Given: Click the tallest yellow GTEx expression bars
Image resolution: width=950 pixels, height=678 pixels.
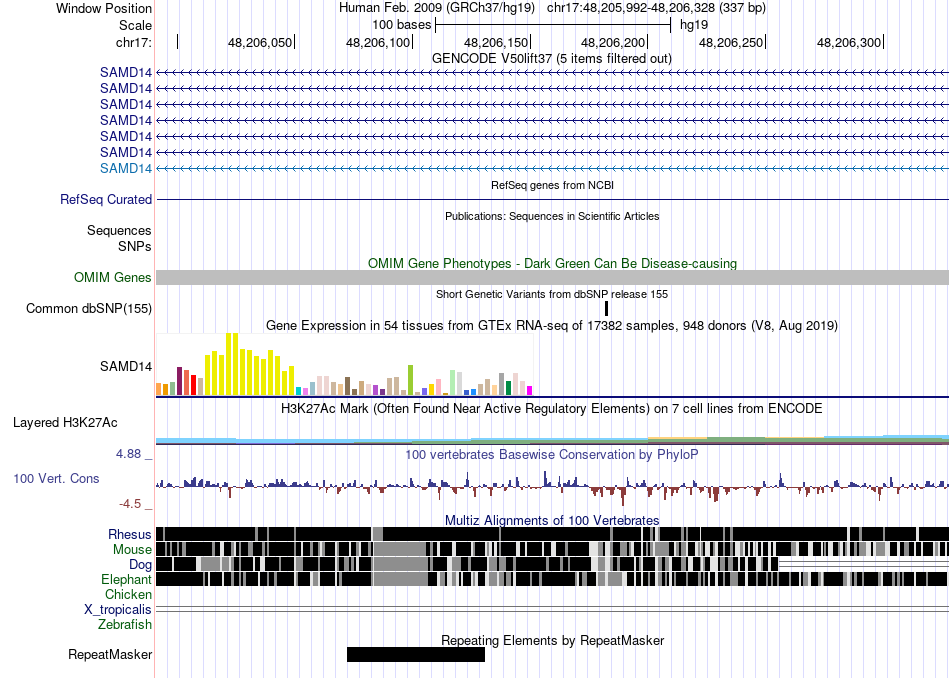Looking at the screenshot, I should (232, 364).
